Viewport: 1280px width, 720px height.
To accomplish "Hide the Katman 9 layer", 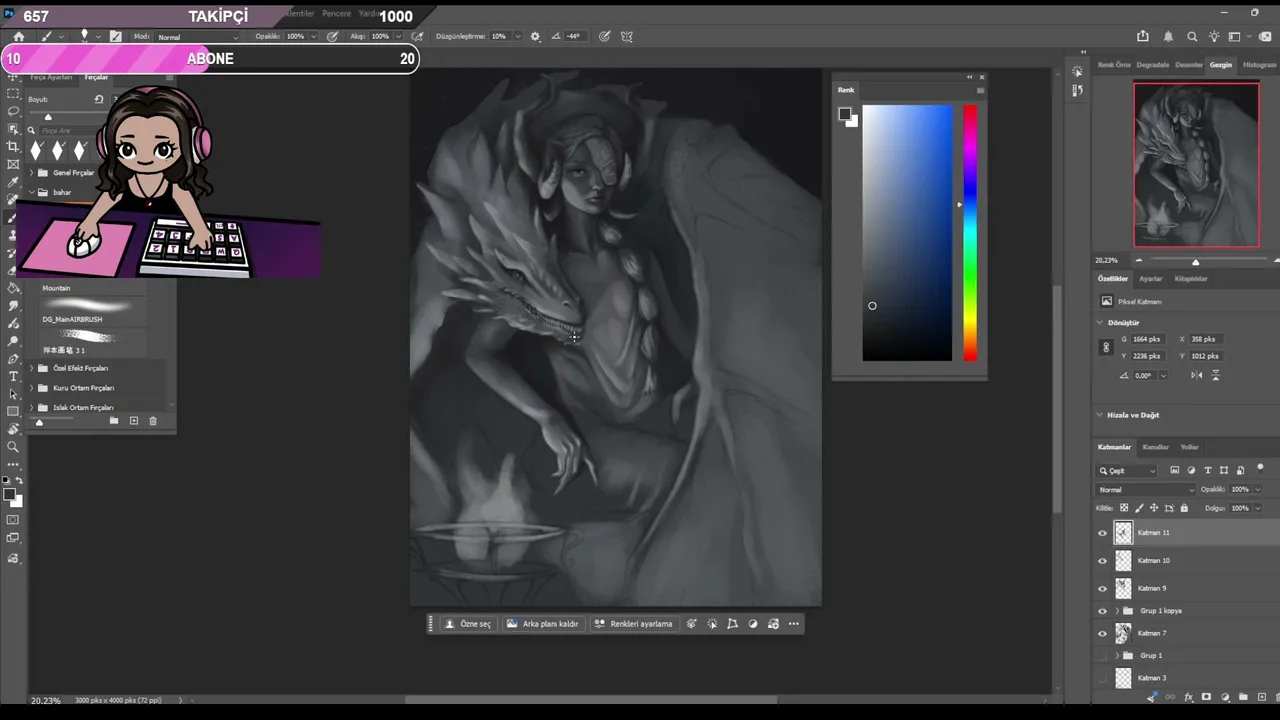I will point(1102,589).
